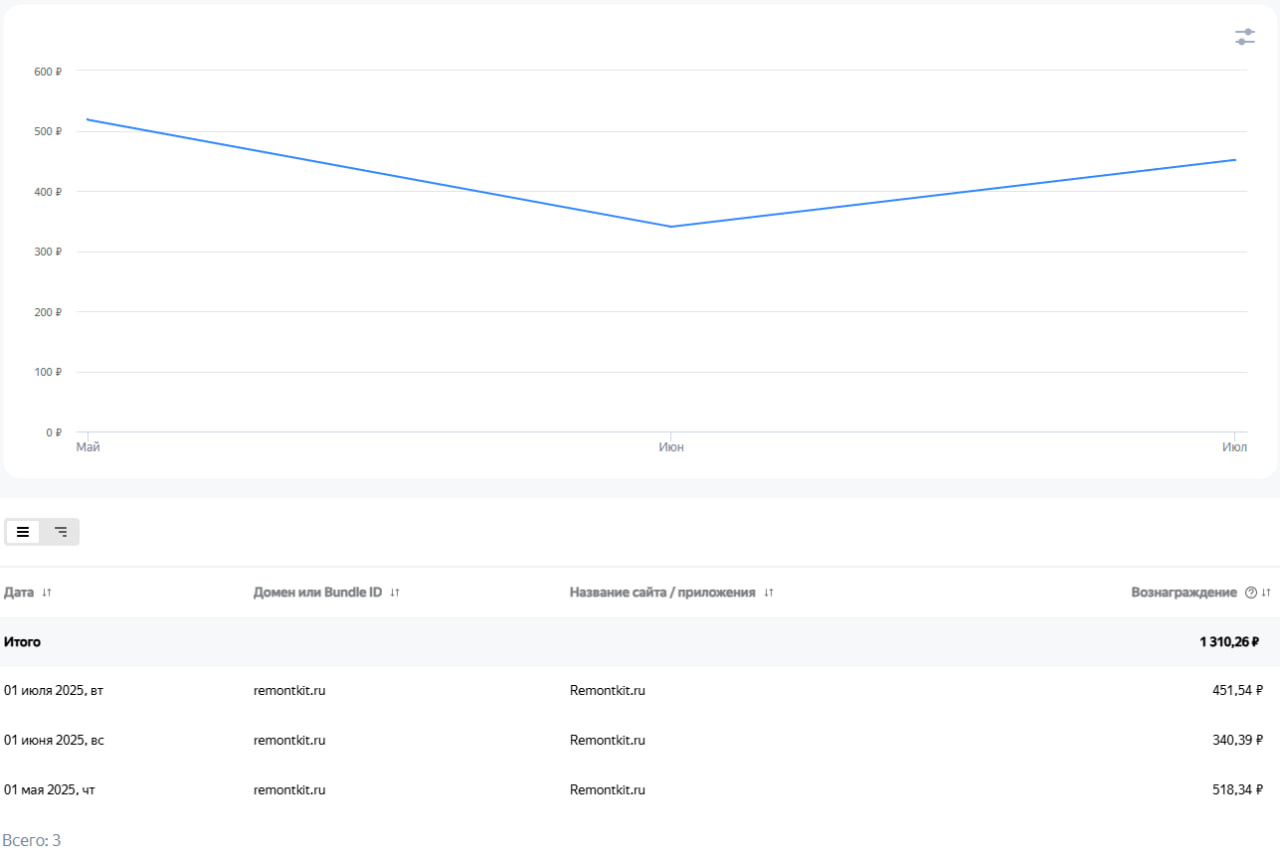The height and width of the screenshot is (860, 1280).
Task: Click Домен или Bundle ID header
Action: pos(318,592)
